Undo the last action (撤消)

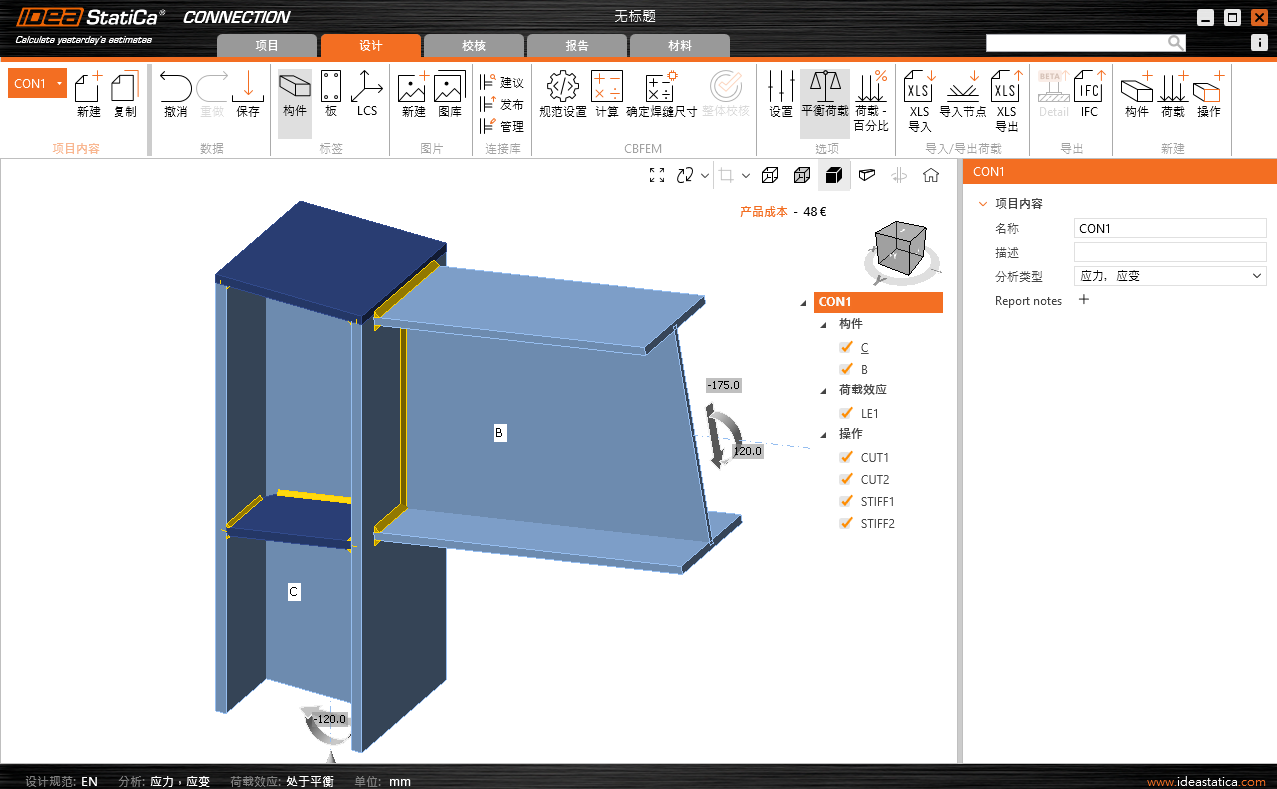[176, 95]
